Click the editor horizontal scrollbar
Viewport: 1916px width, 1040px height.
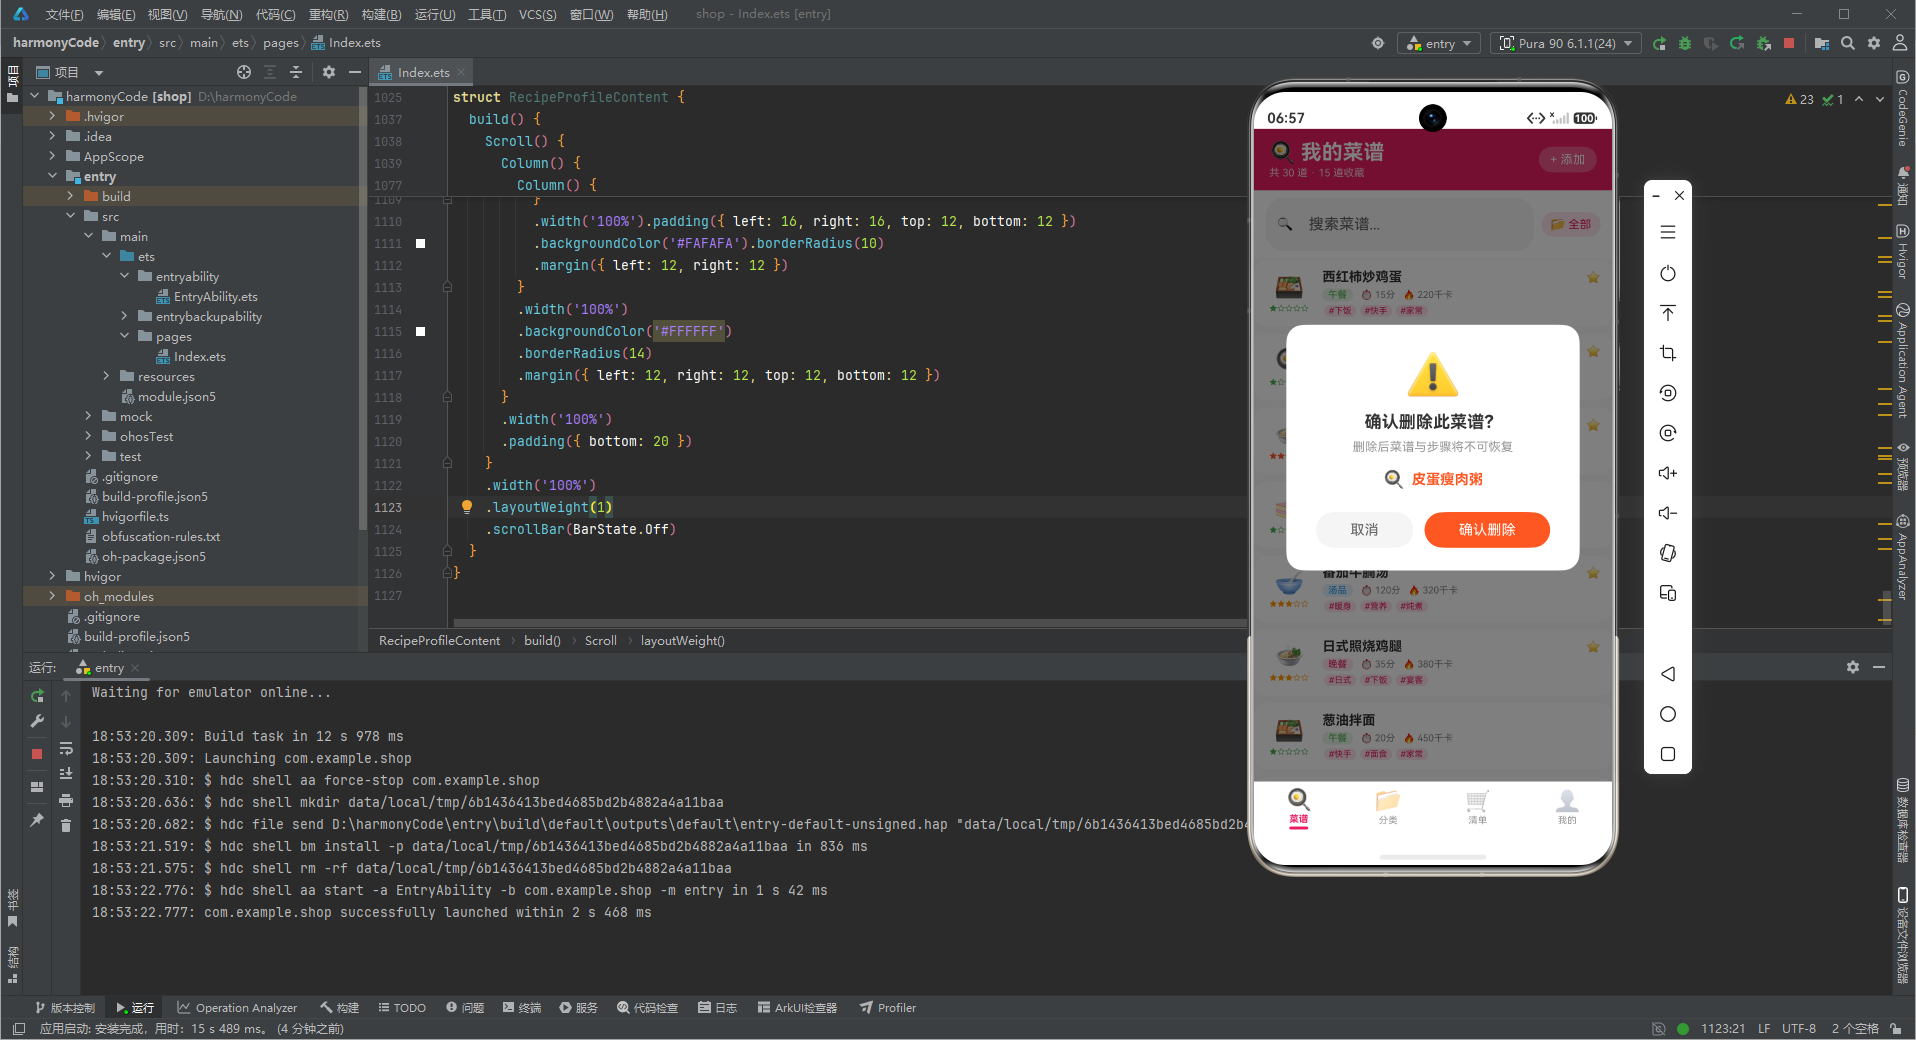[848, 623]
